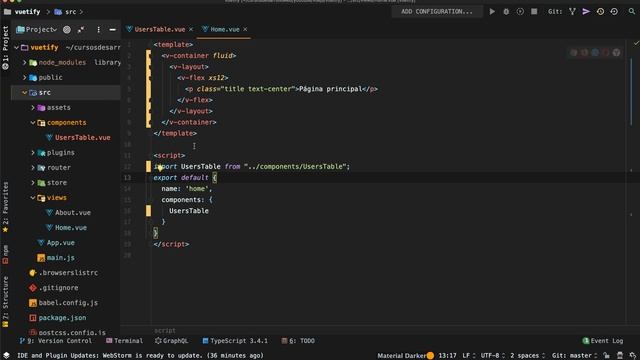The width and height of the screenshot is (640, 360).
Task: Click Run with Coverage icon
Action: [x=520, y=12]
